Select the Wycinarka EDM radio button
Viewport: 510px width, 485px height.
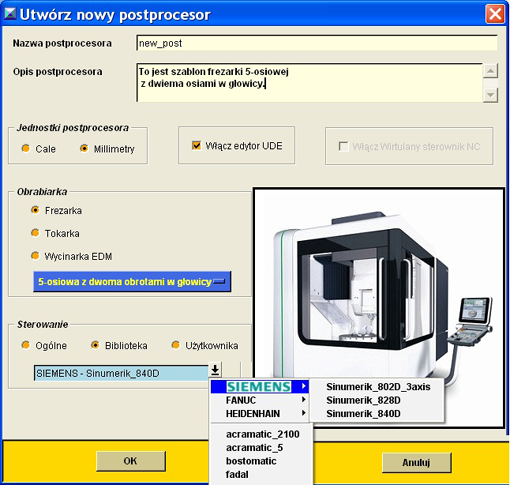click(x=35, y=256)
